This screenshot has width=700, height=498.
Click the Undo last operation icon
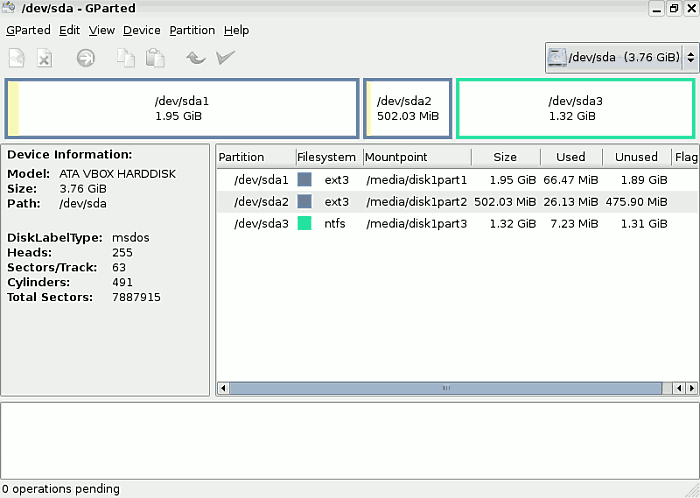[x=196, y=58]
